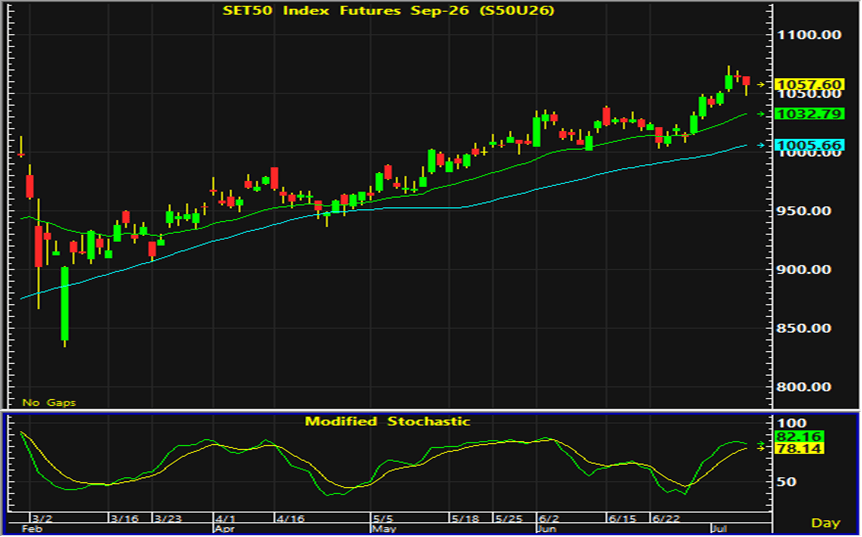Click the 100 stochastic scale label
Screen dimensions: 862x537
(793, 423)
